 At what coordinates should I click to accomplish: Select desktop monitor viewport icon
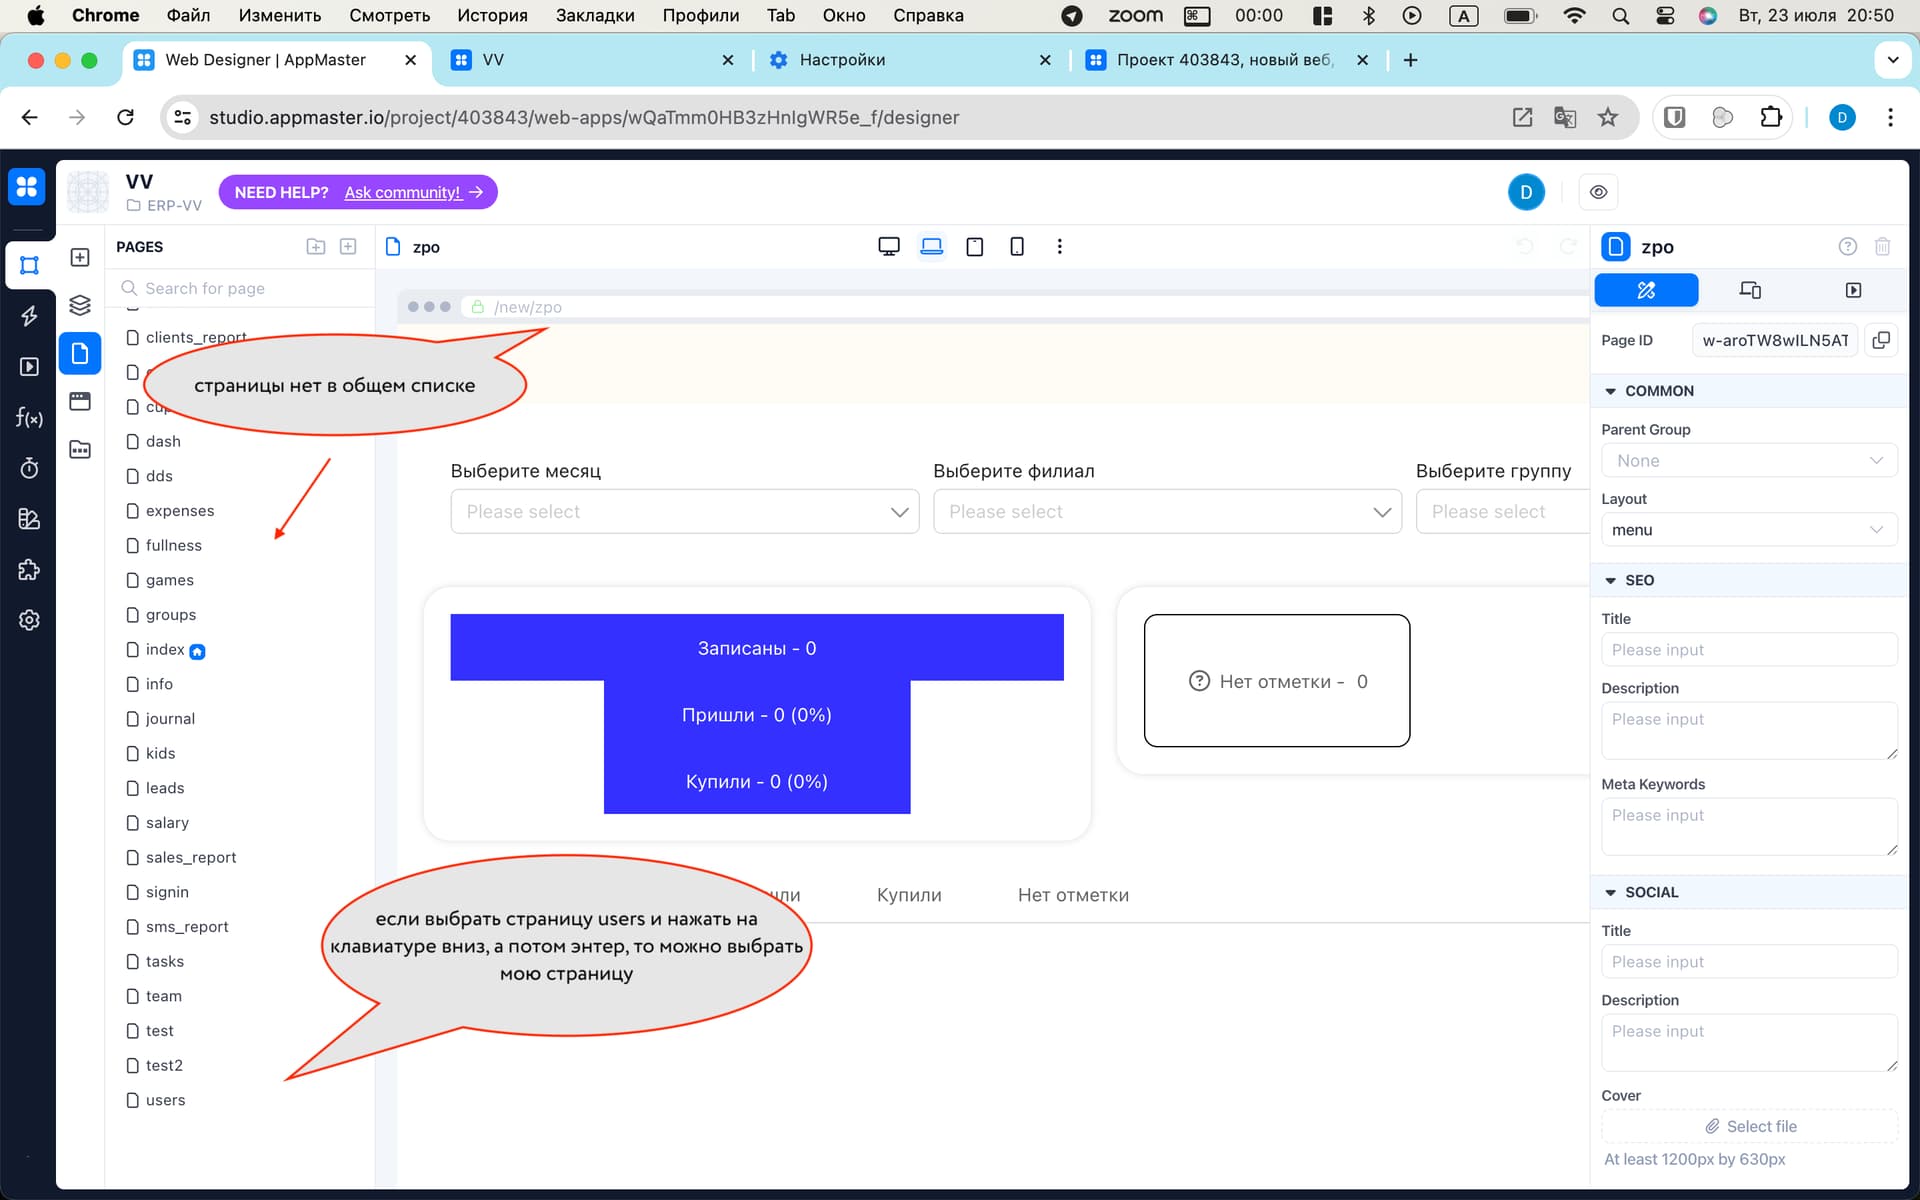tap(888, 247)
